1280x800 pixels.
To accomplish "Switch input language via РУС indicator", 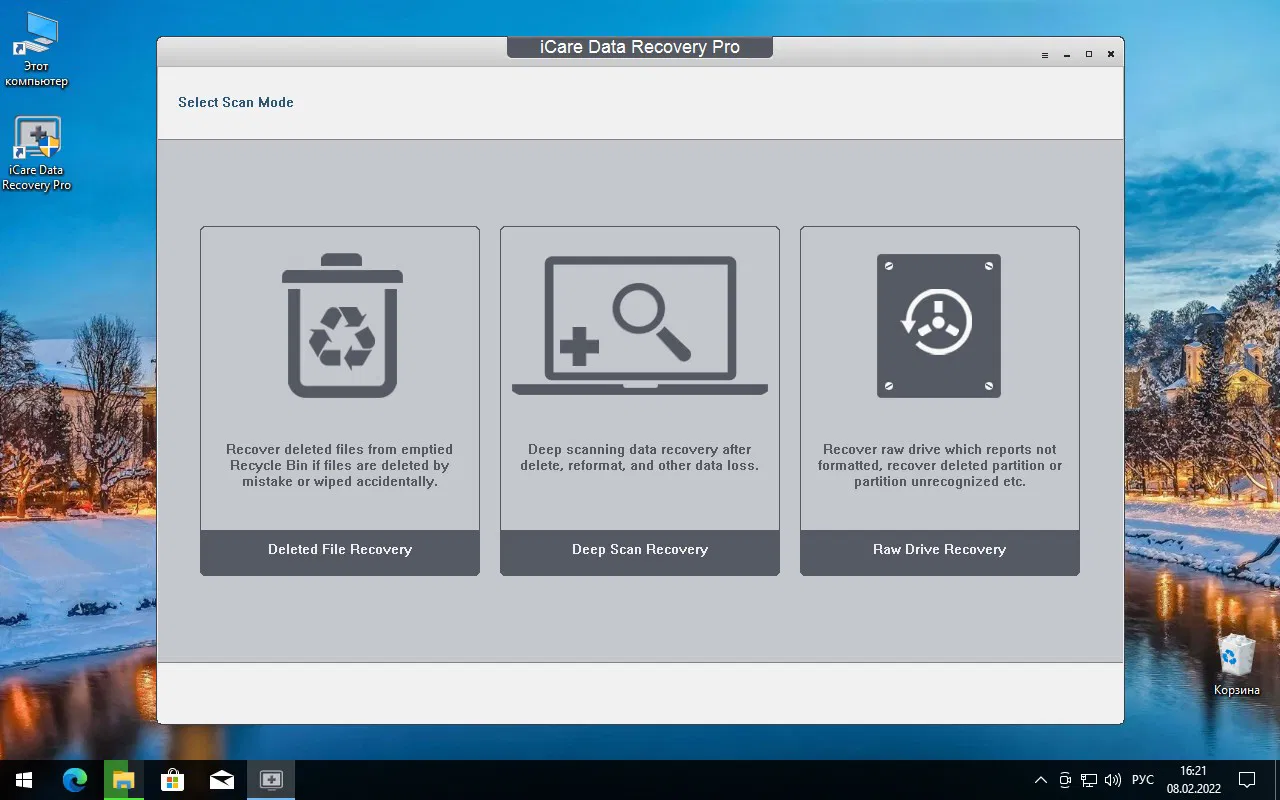I will pos(1142,780).
